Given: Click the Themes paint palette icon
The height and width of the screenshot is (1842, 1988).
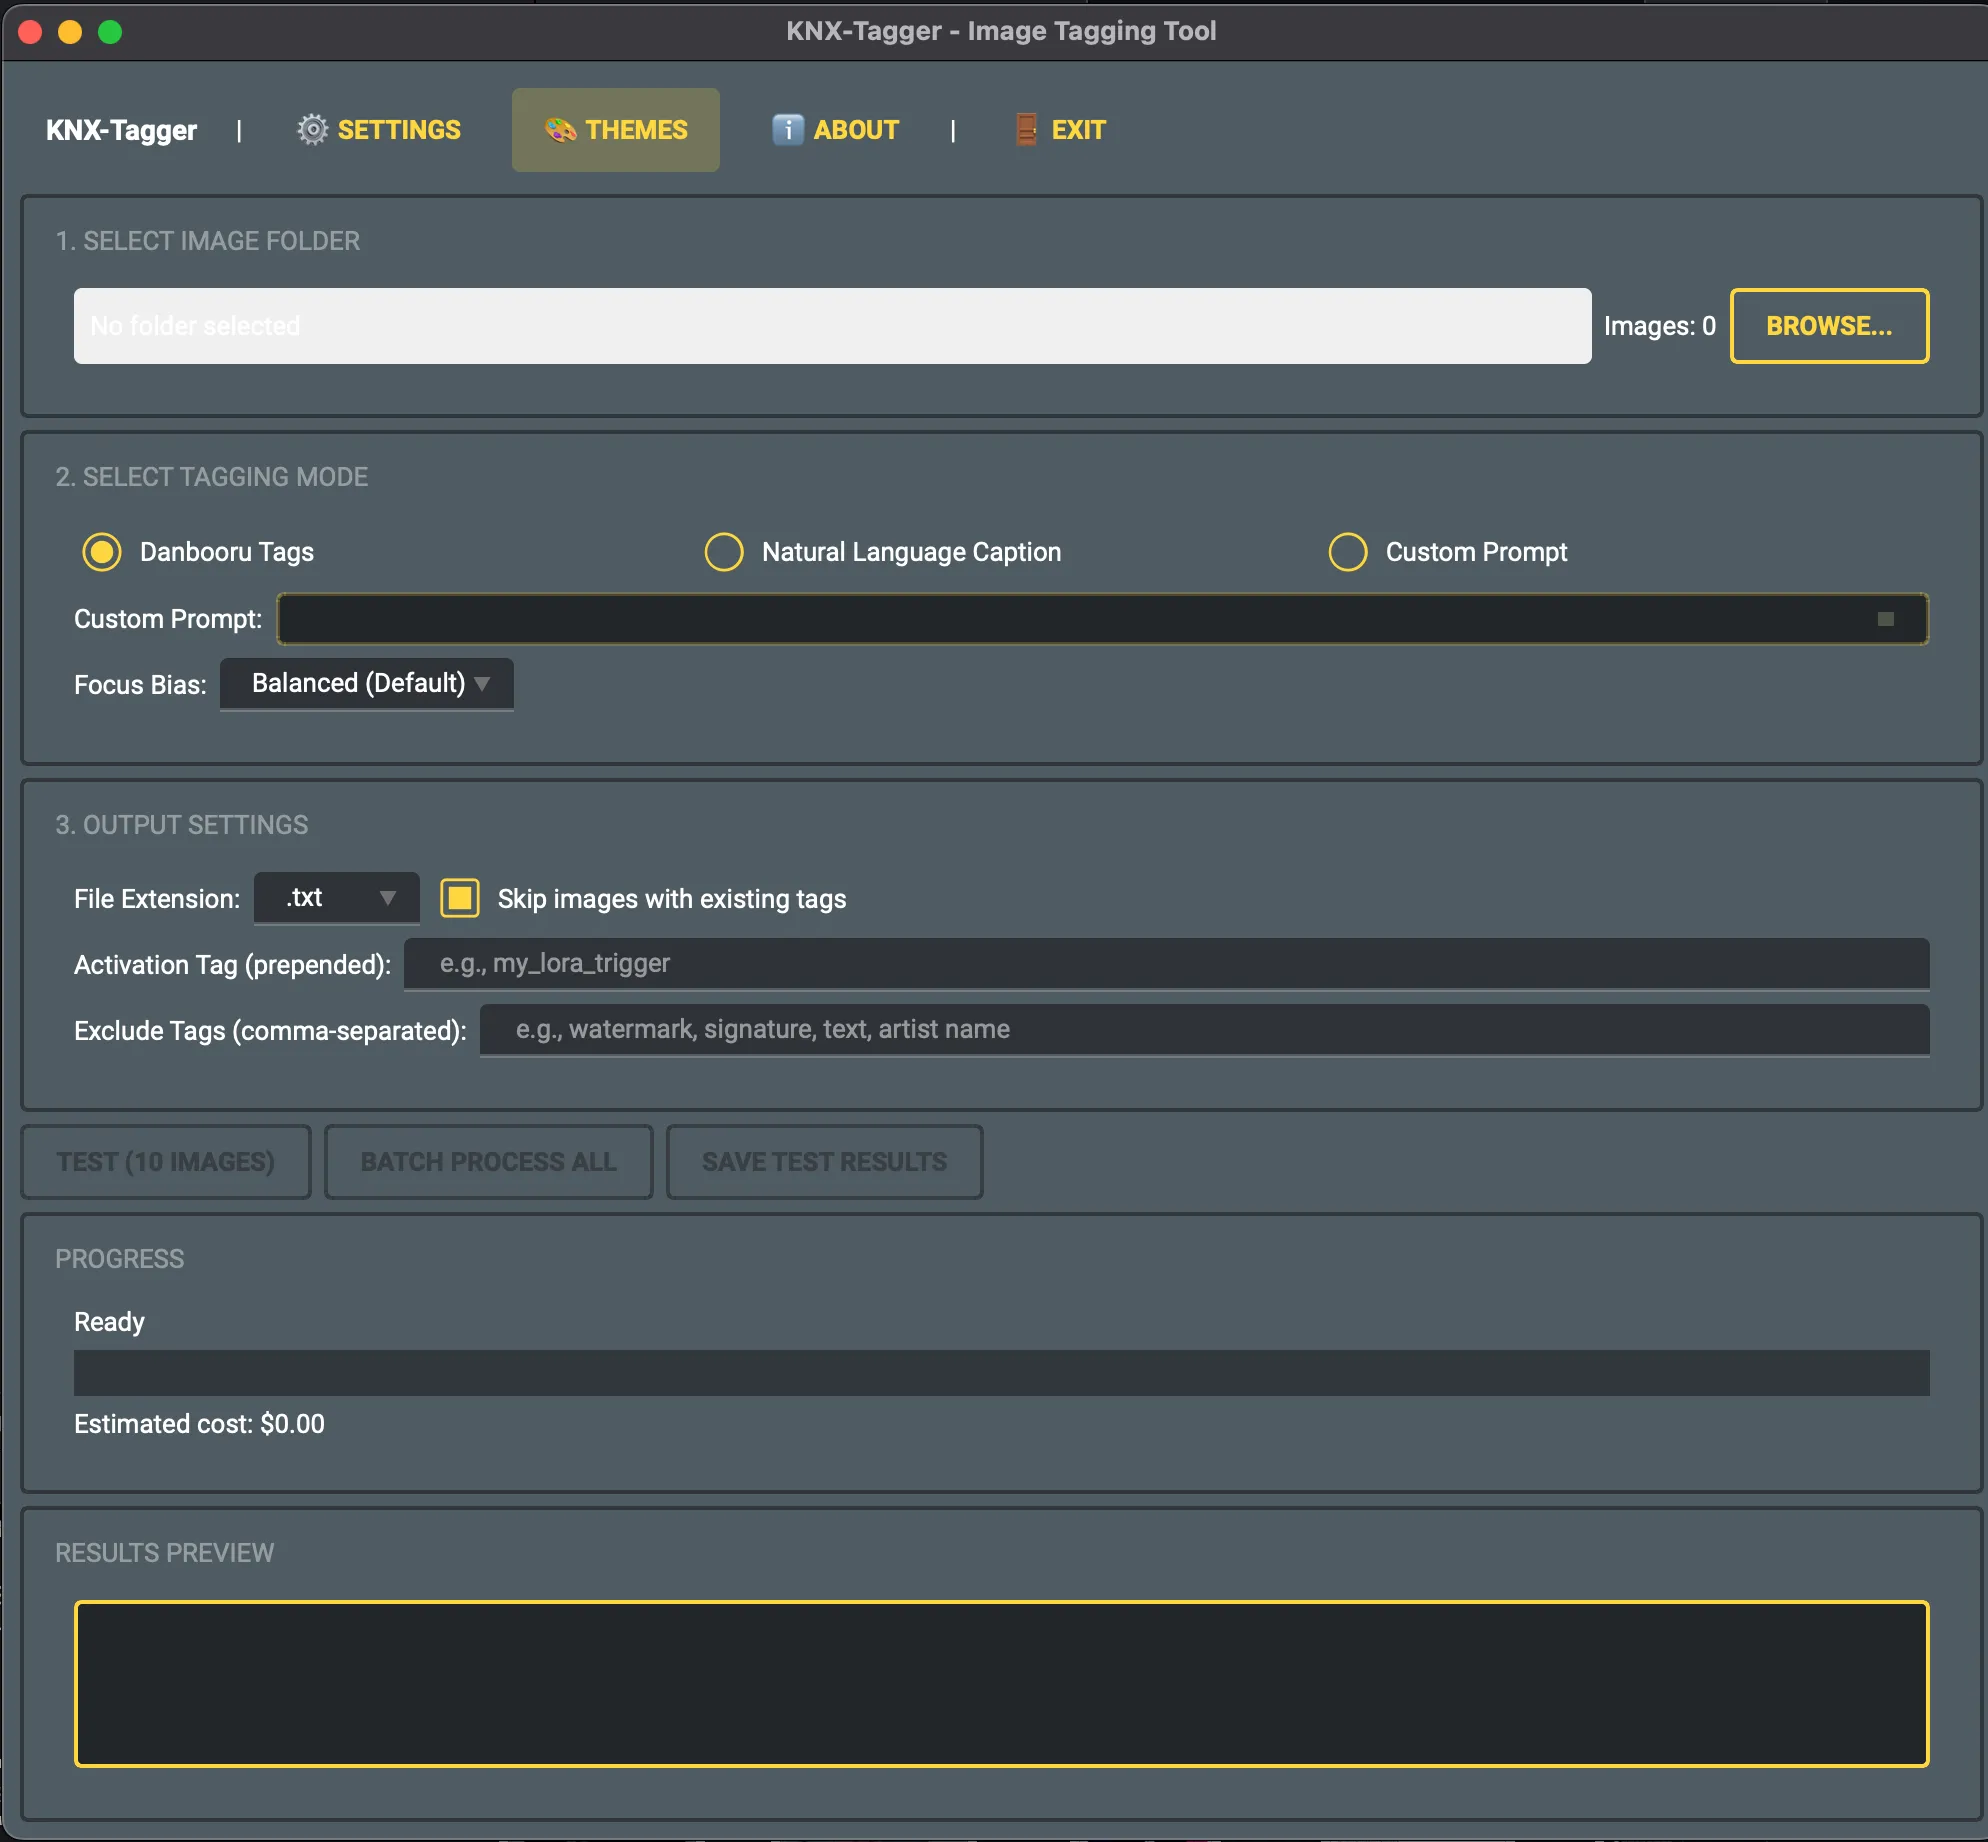Looking at the screenshot, I should 560,130.
